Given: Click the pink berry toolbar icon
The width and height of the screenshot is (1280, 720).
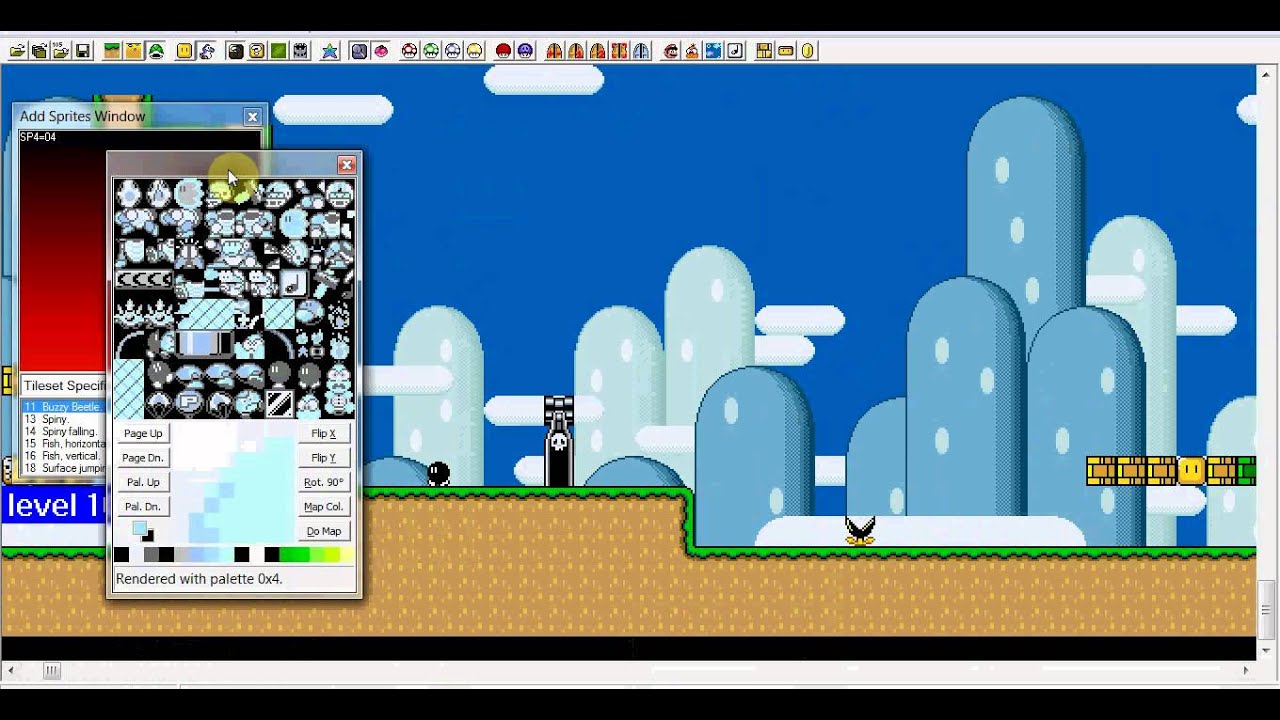Looking at the screenshot, I should click(x=381, y=51).
